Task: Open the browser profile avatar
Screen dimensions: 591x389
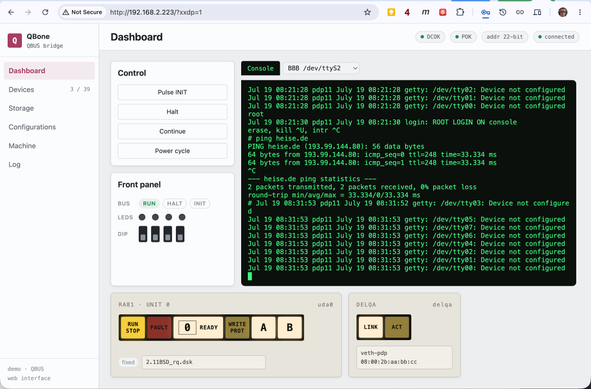Action: coord(563,12)
